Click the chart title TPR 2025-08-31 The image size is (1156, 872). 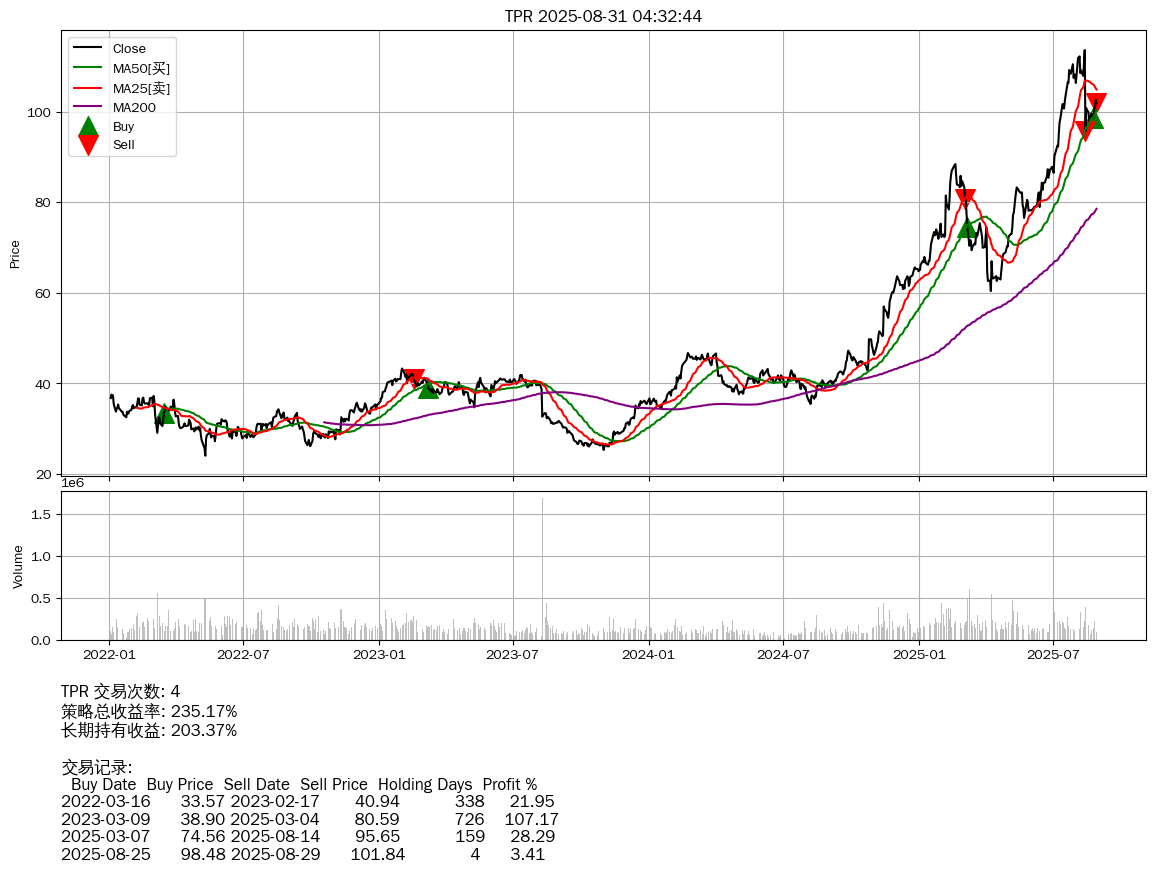(603, 16)
